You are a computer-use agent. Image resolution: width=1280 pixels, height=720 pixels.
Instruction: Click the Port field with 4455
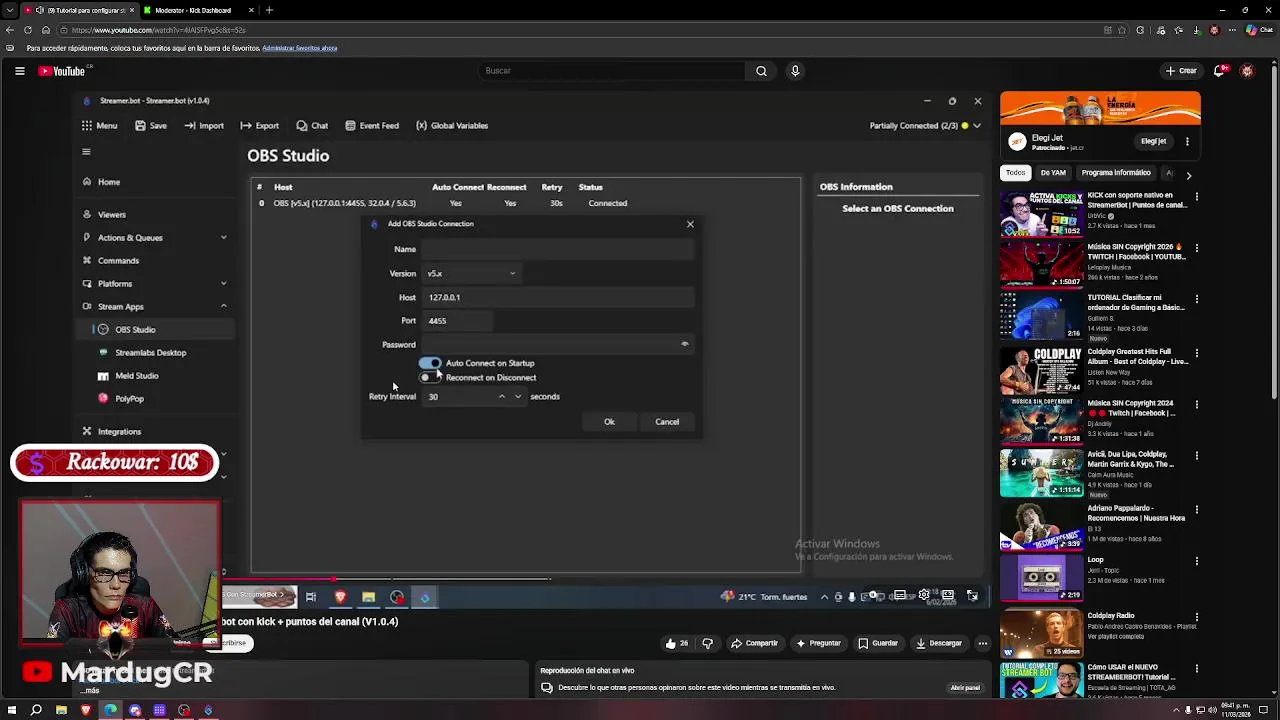tap(457, 321)
